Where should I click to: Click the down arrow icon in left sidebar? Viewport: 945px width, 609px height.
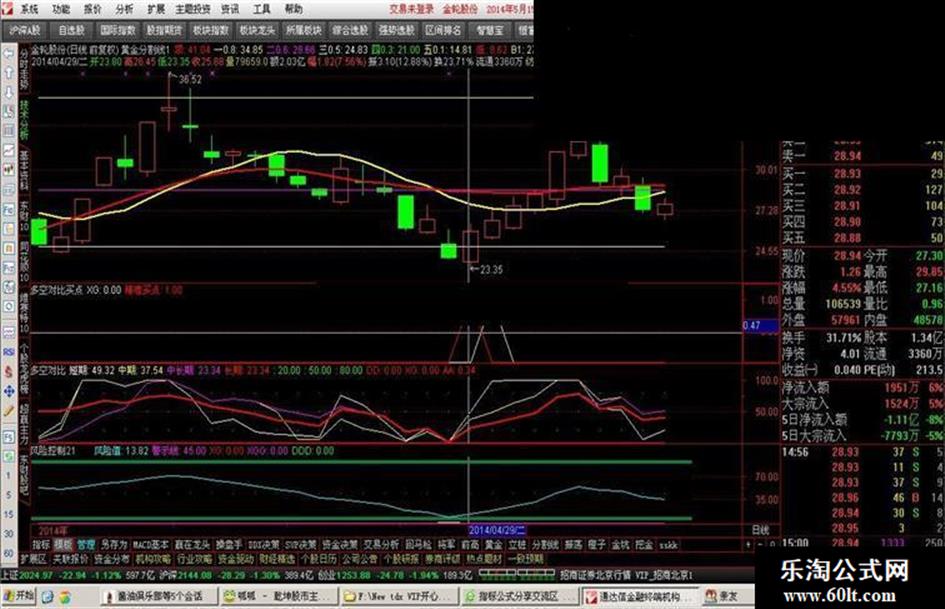click(8, 93)
